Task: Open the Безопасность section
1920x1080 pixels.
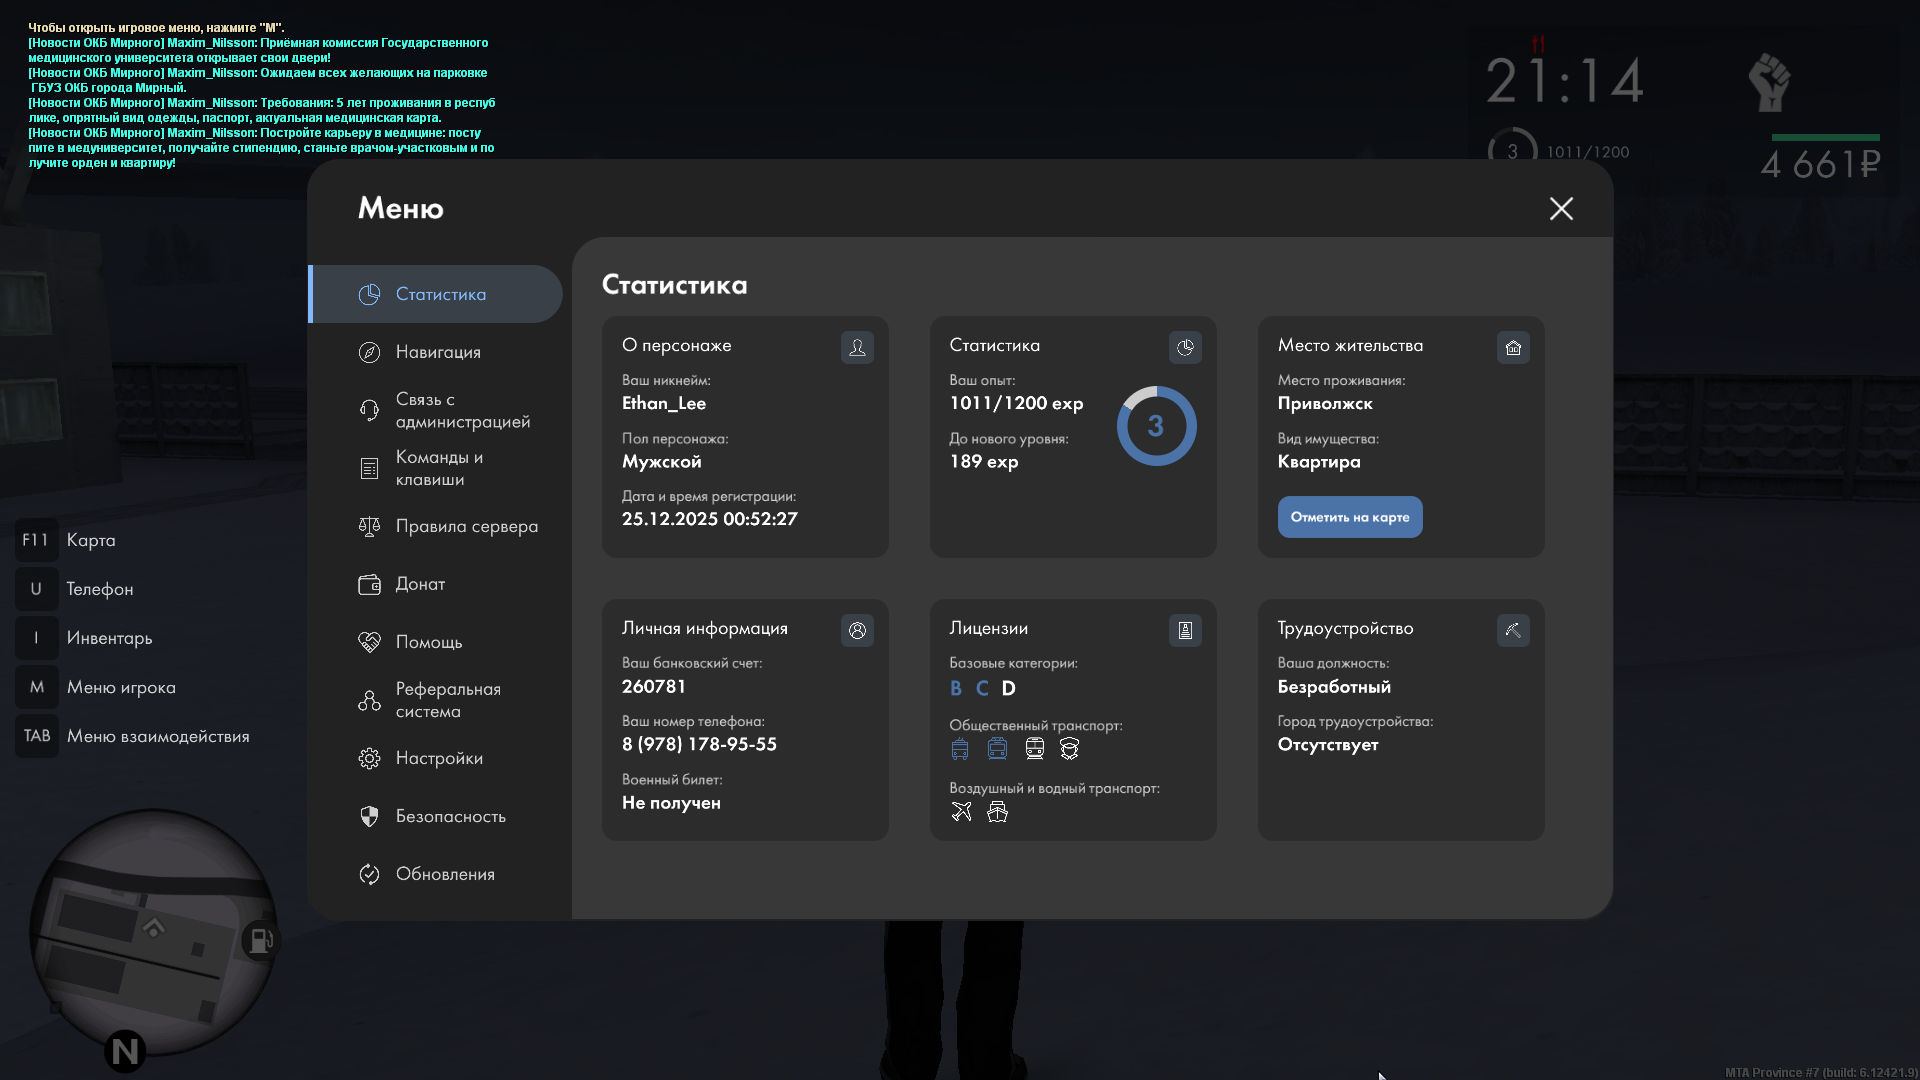Action: pos(450,816)
